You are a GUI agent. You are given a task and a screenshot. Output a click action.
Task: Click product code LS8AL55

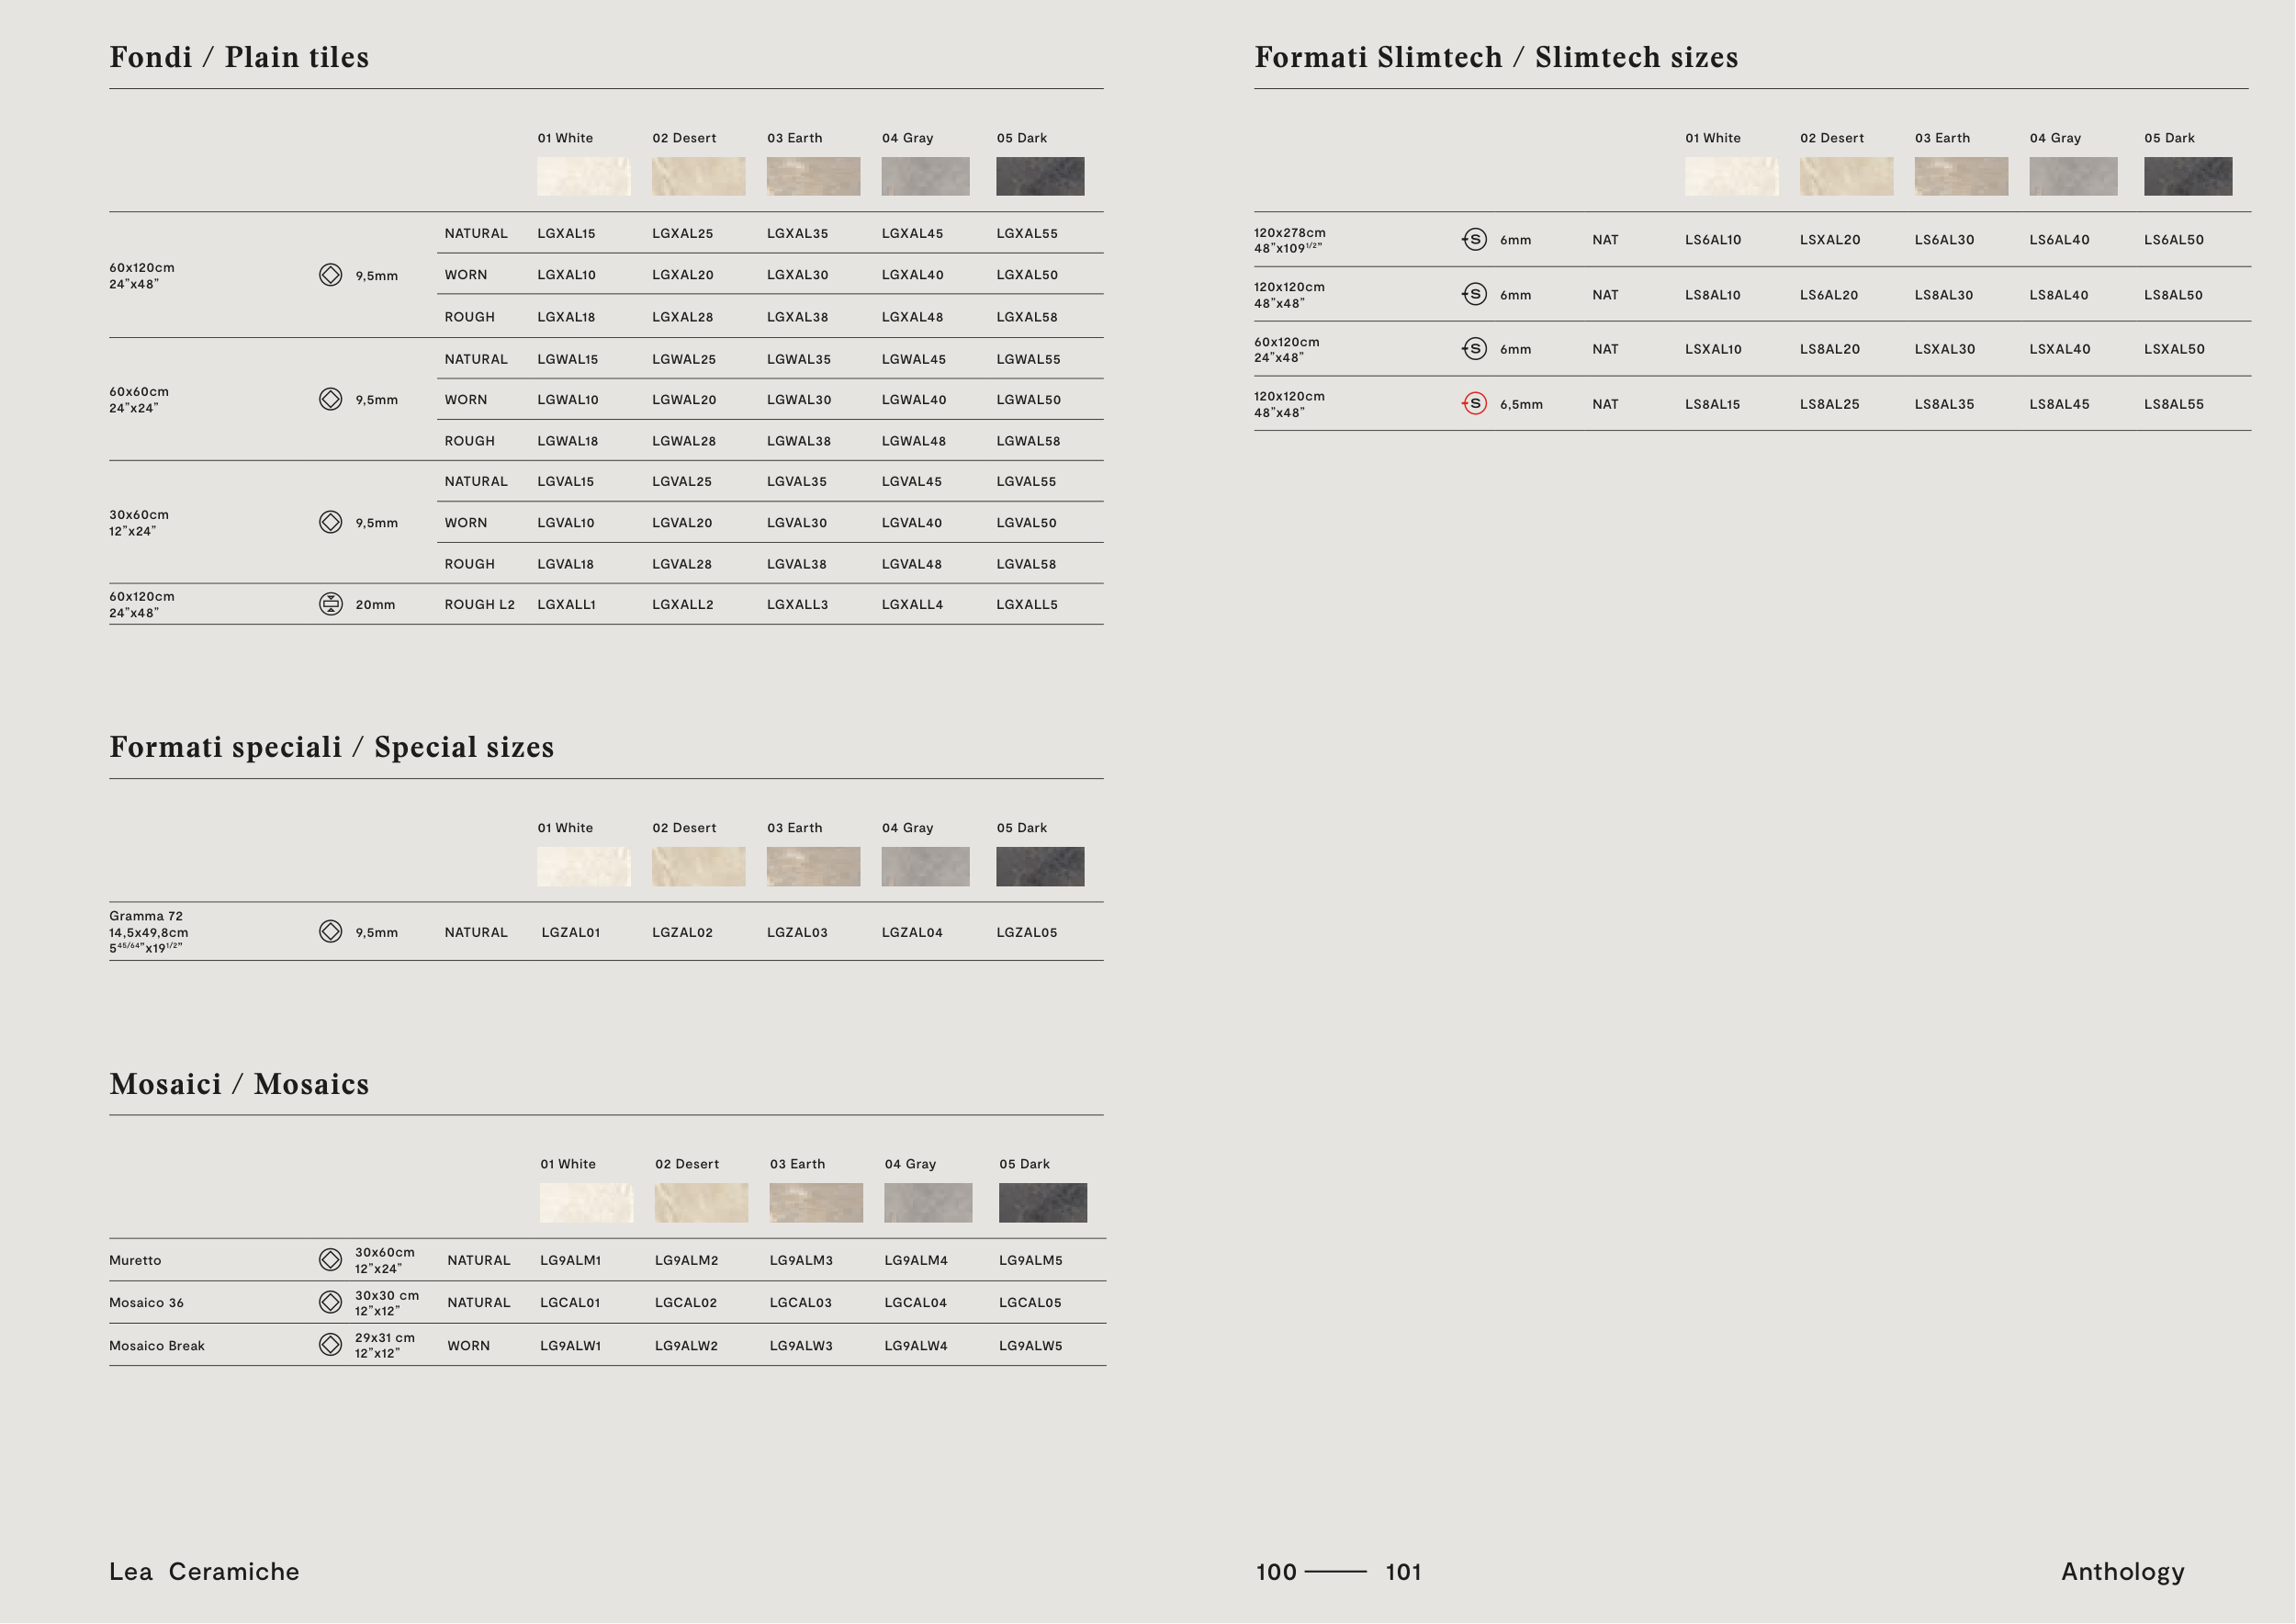tap(2173, 405)
